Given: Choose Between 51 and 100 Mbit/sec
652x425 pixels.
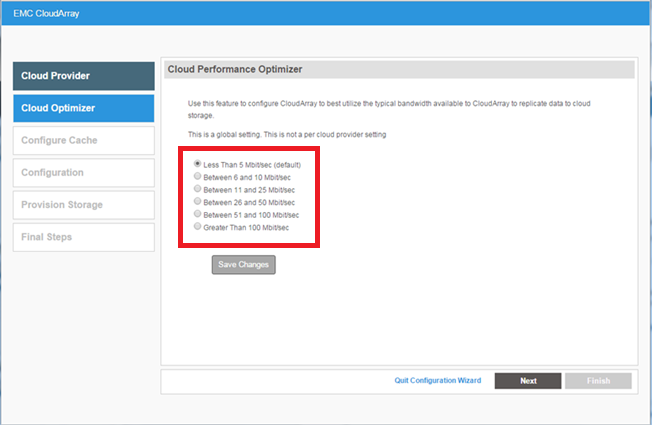Looking at the screenshot, I should point(198,214).
